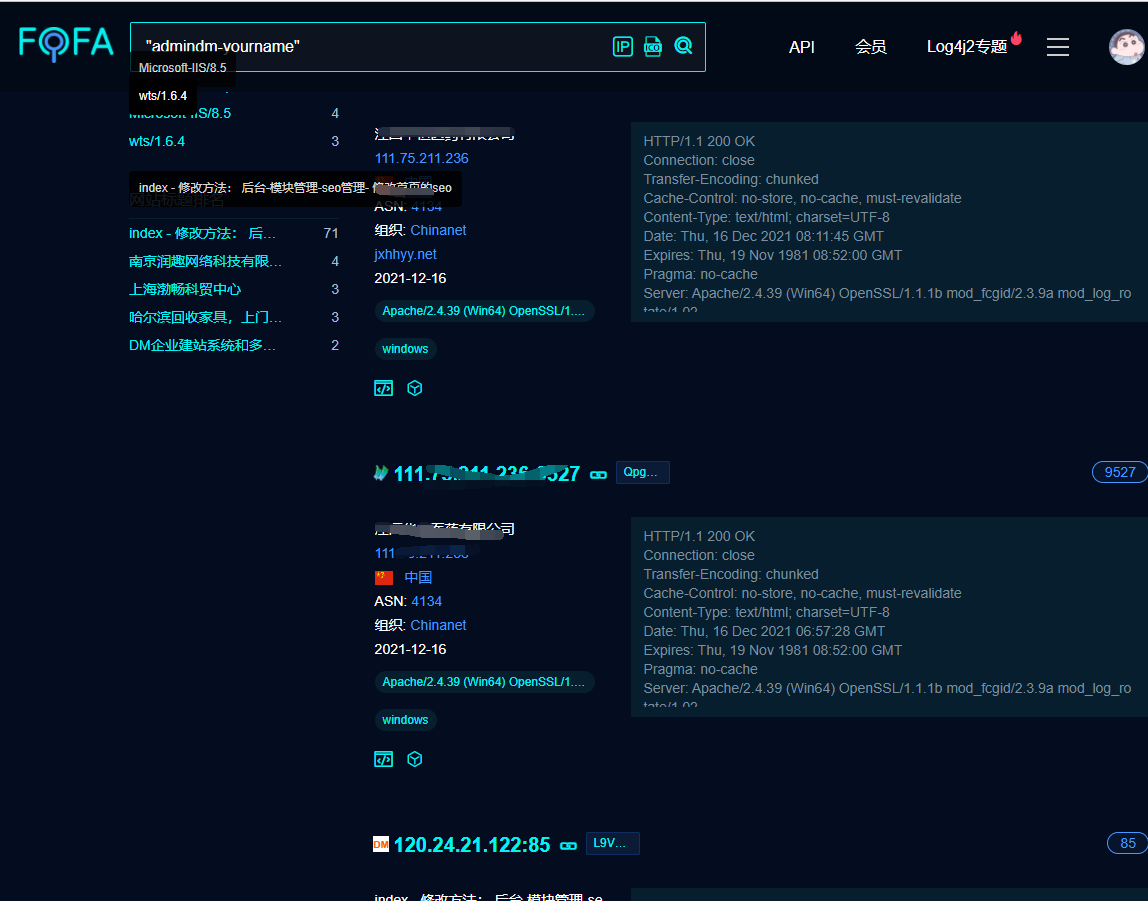Open the API menu

click(x=802, y=47)
